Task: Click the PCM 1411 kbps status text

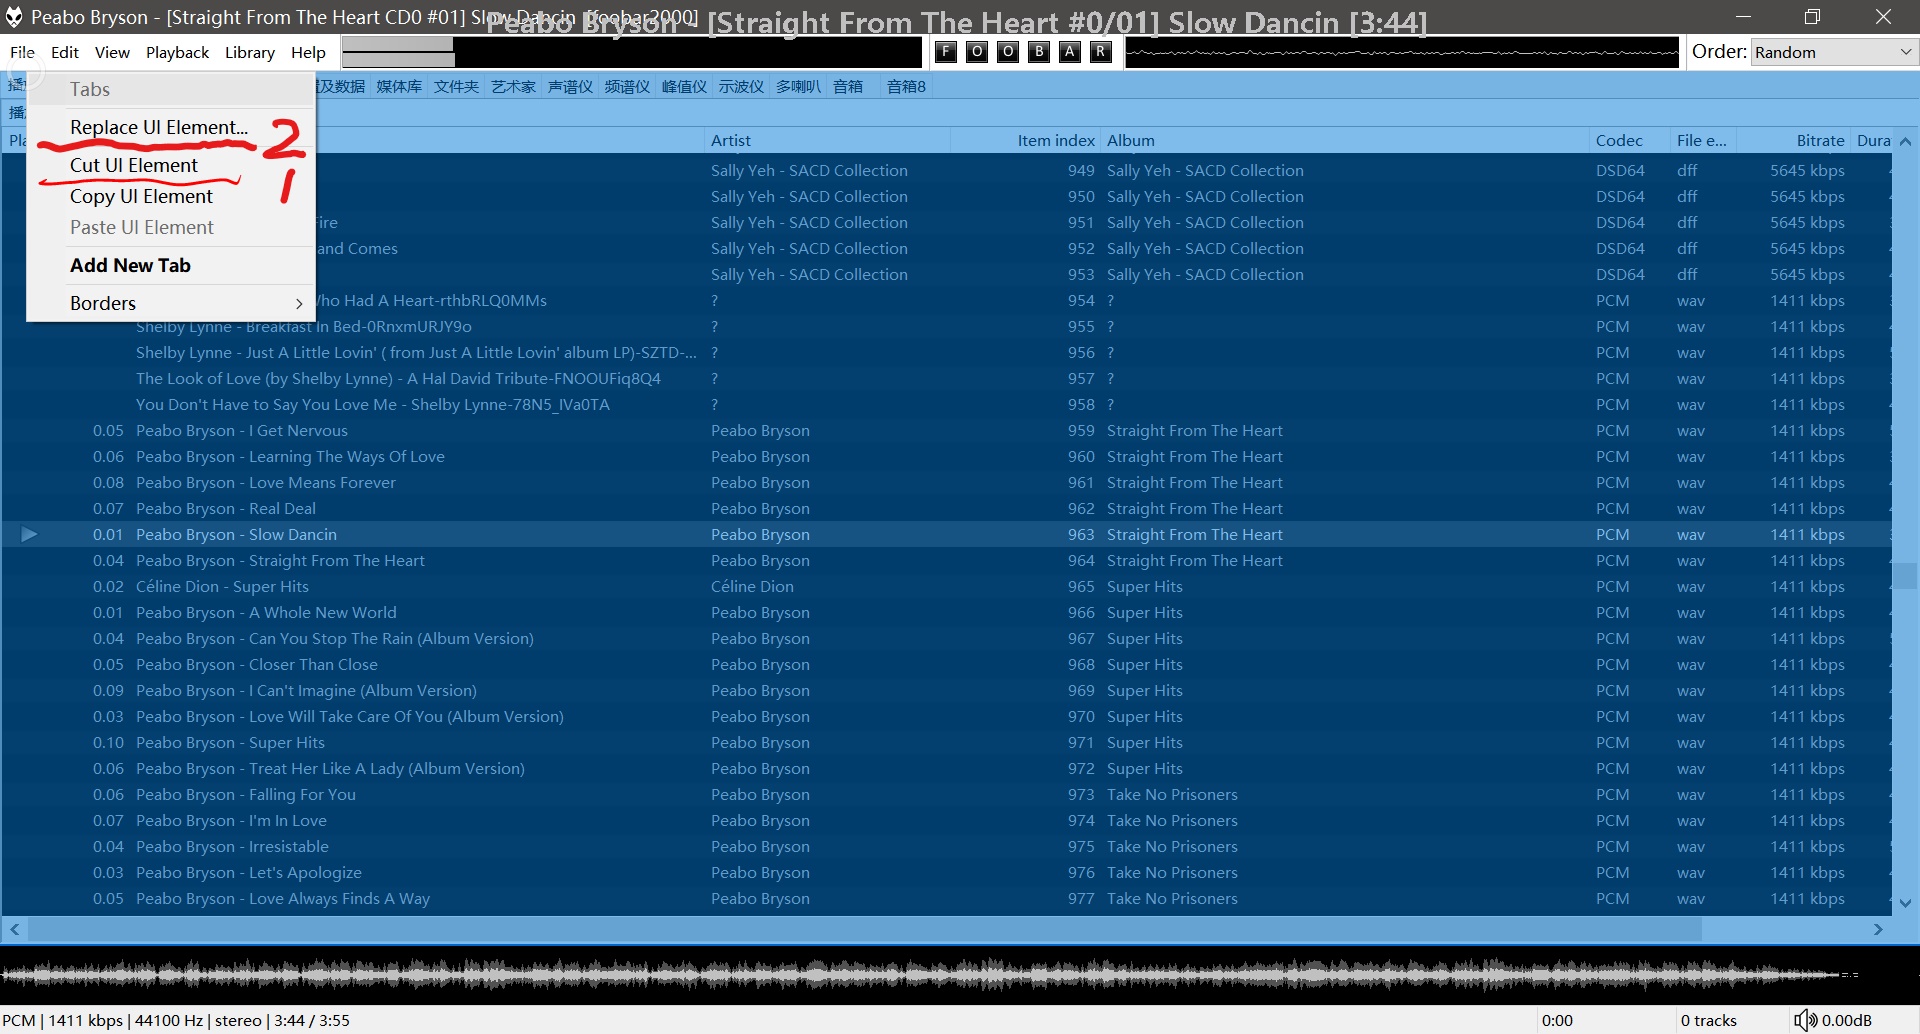Action: [x=176, y=1020]
